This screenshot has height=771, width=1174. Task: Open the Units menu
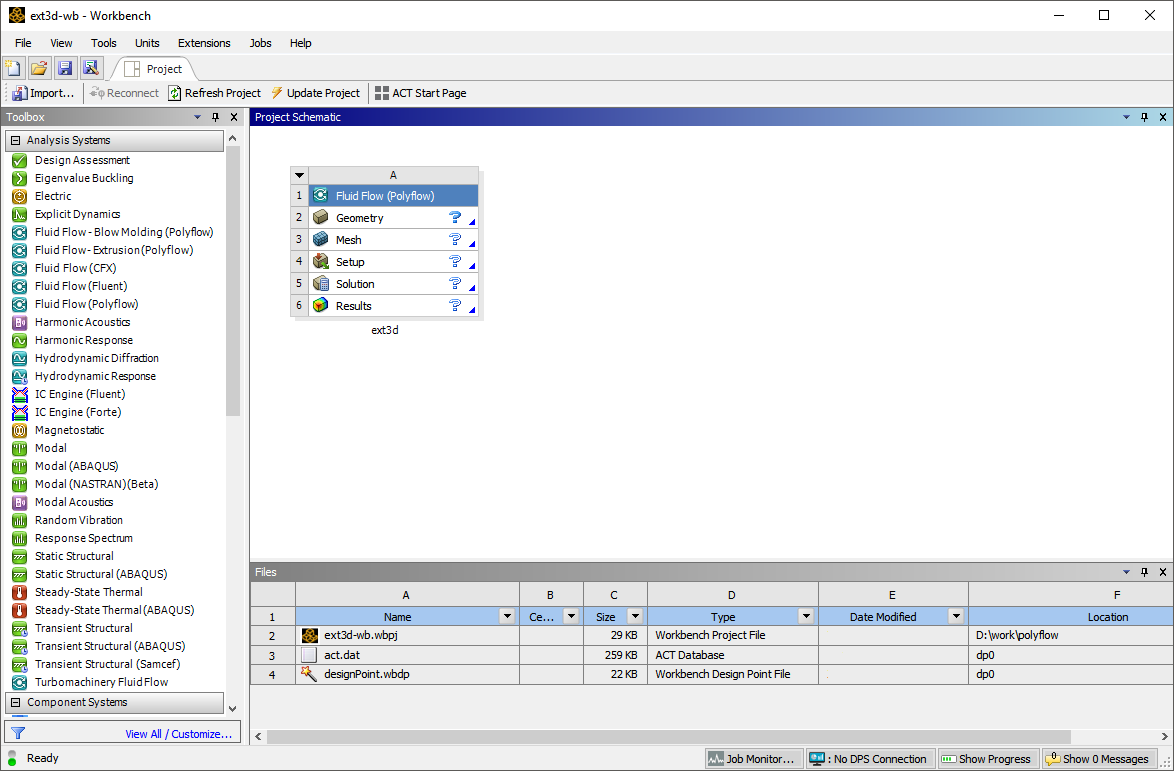click(147, 43)
